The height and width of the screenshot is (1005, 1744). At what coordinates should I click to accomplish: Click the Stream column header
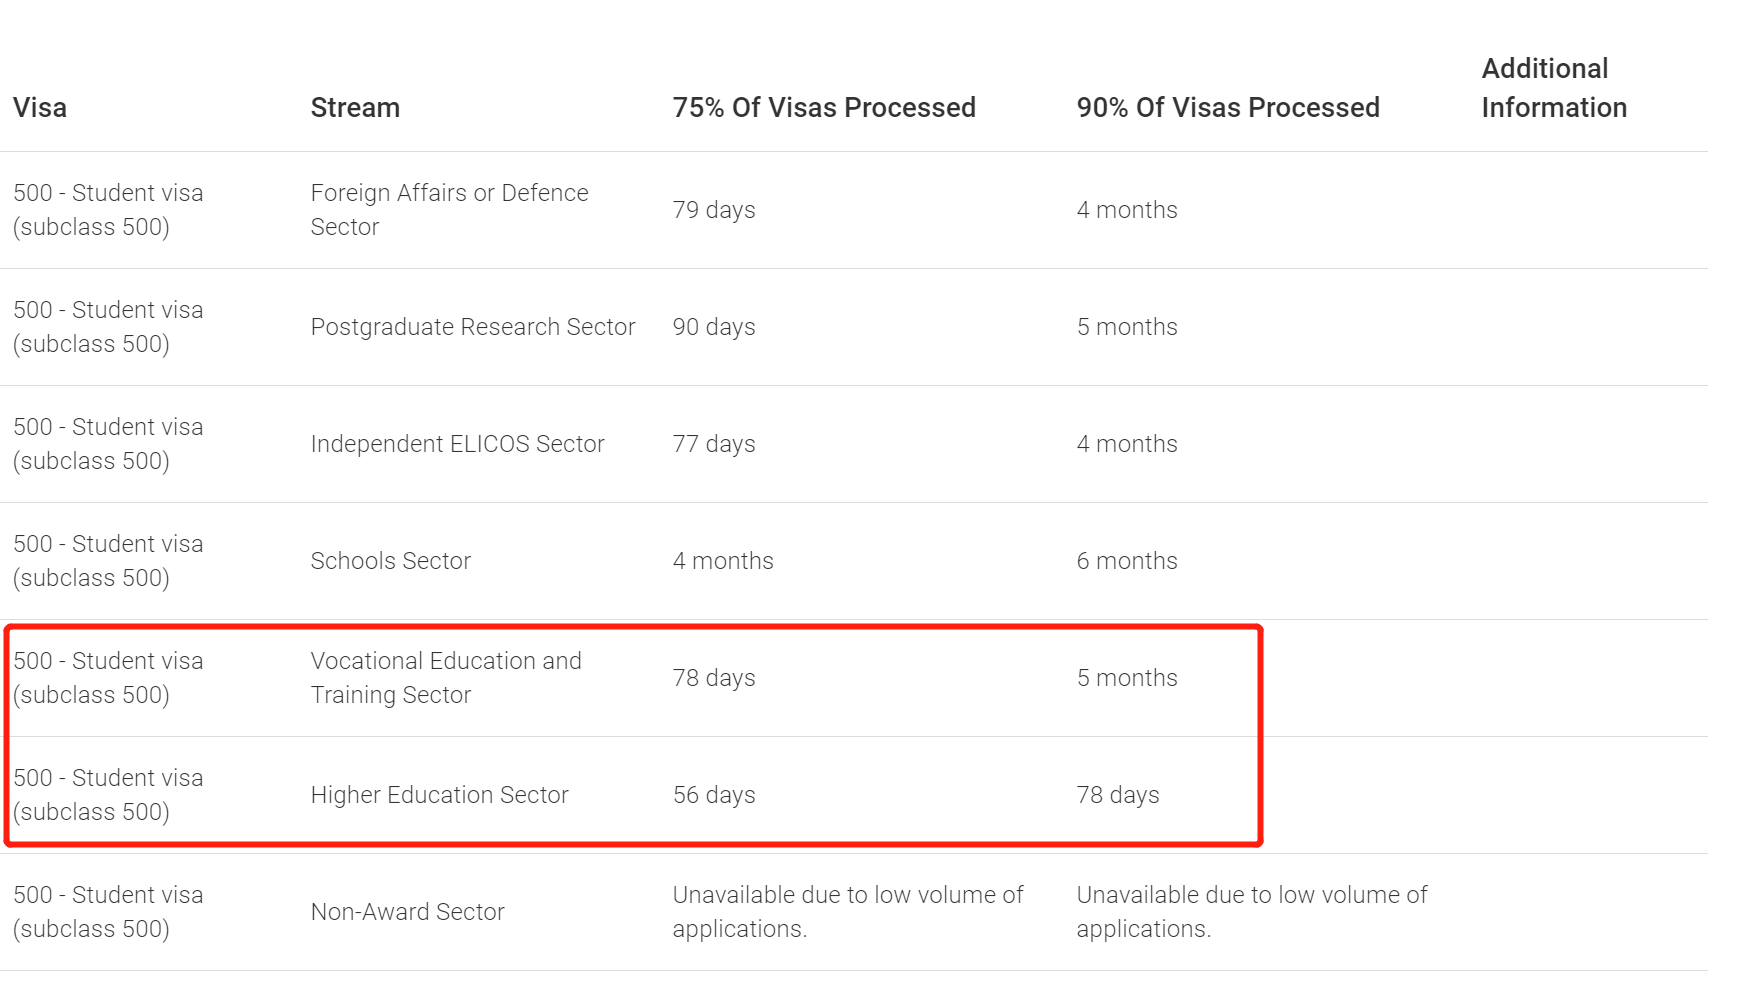(x=355, y=108)
